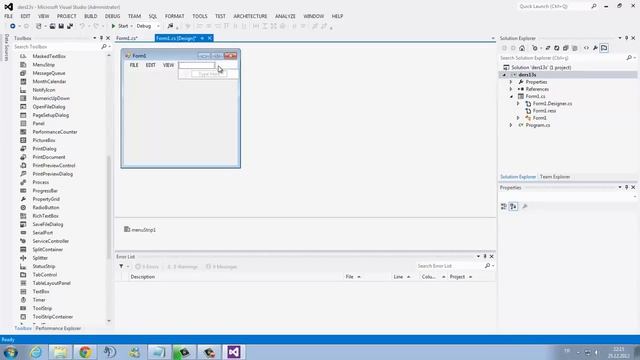
Task: Switch to the Team Explorer tab
Action: [x=555, y=177]
